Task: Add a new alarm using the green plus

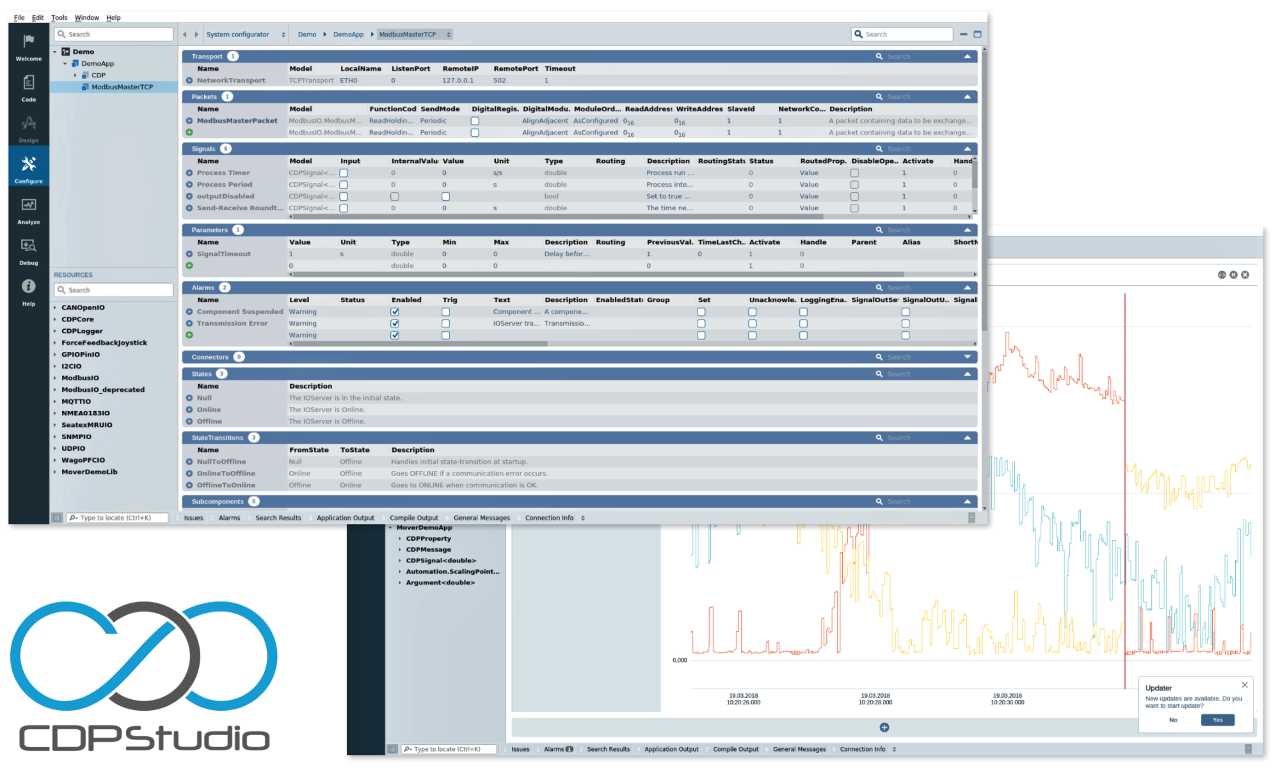Action: (x=187, y=334)
